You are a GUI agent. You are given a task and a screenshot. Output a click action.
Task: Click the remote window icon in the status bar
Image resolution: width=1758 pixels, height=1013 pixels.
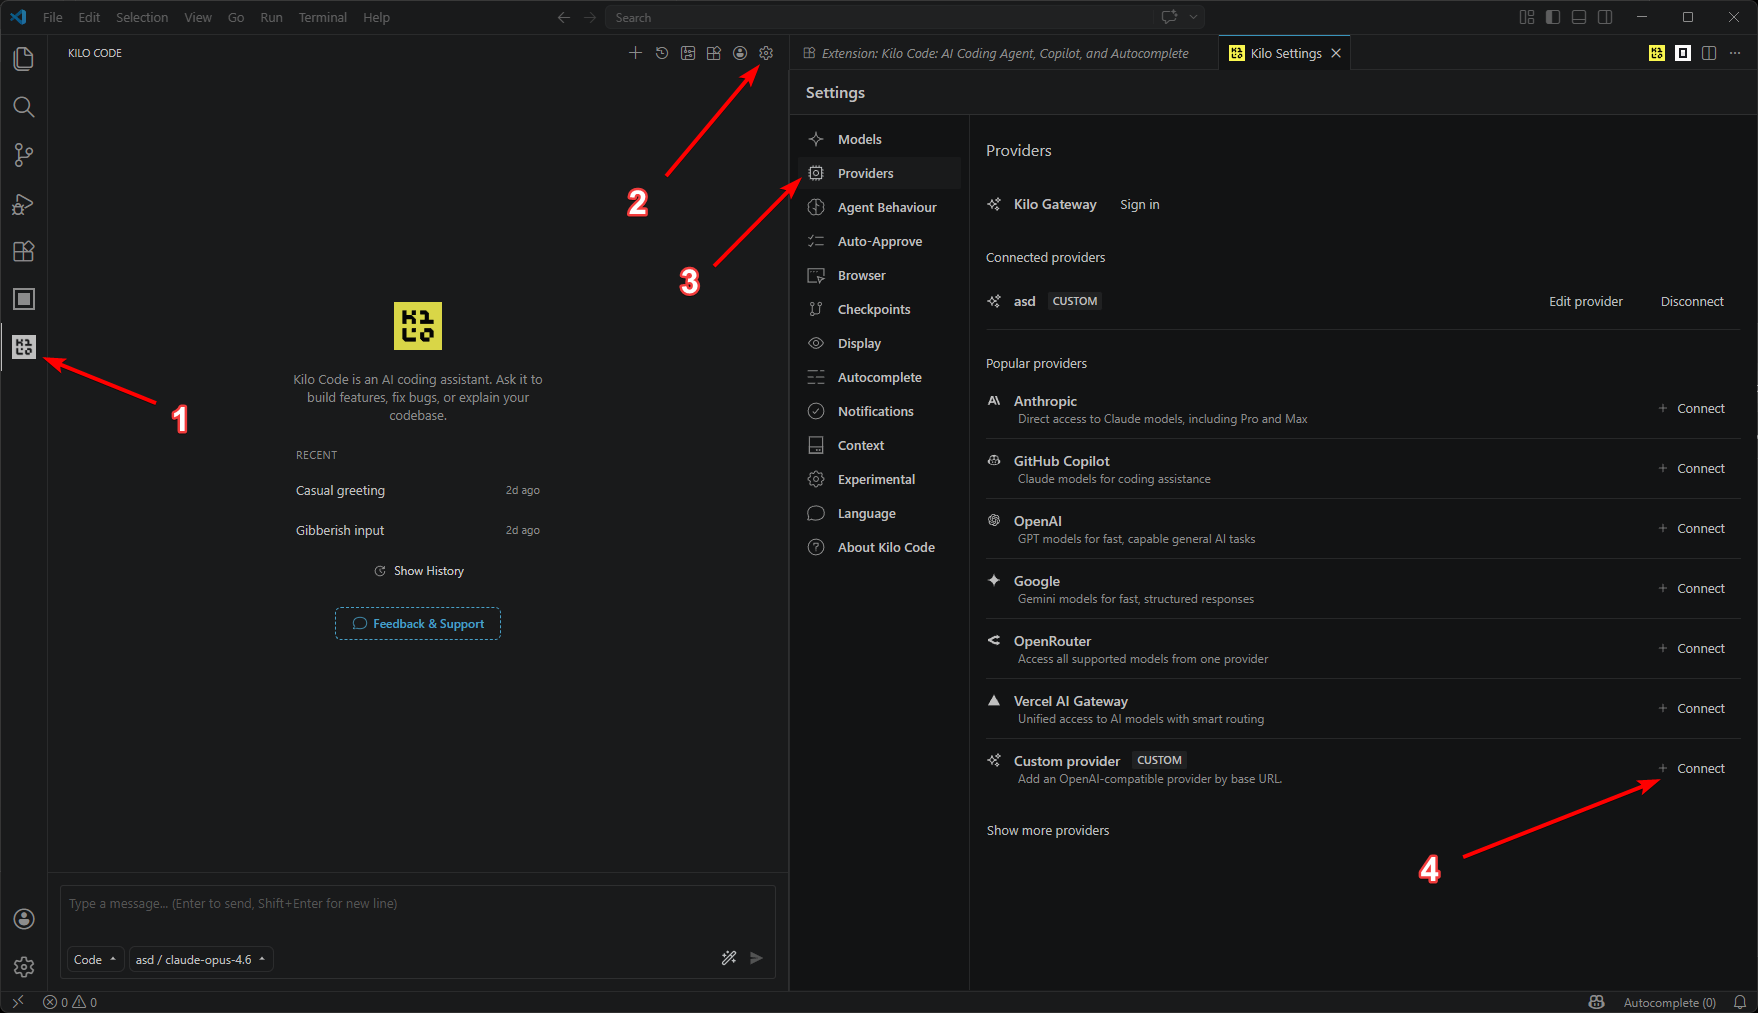[18, 1002]
